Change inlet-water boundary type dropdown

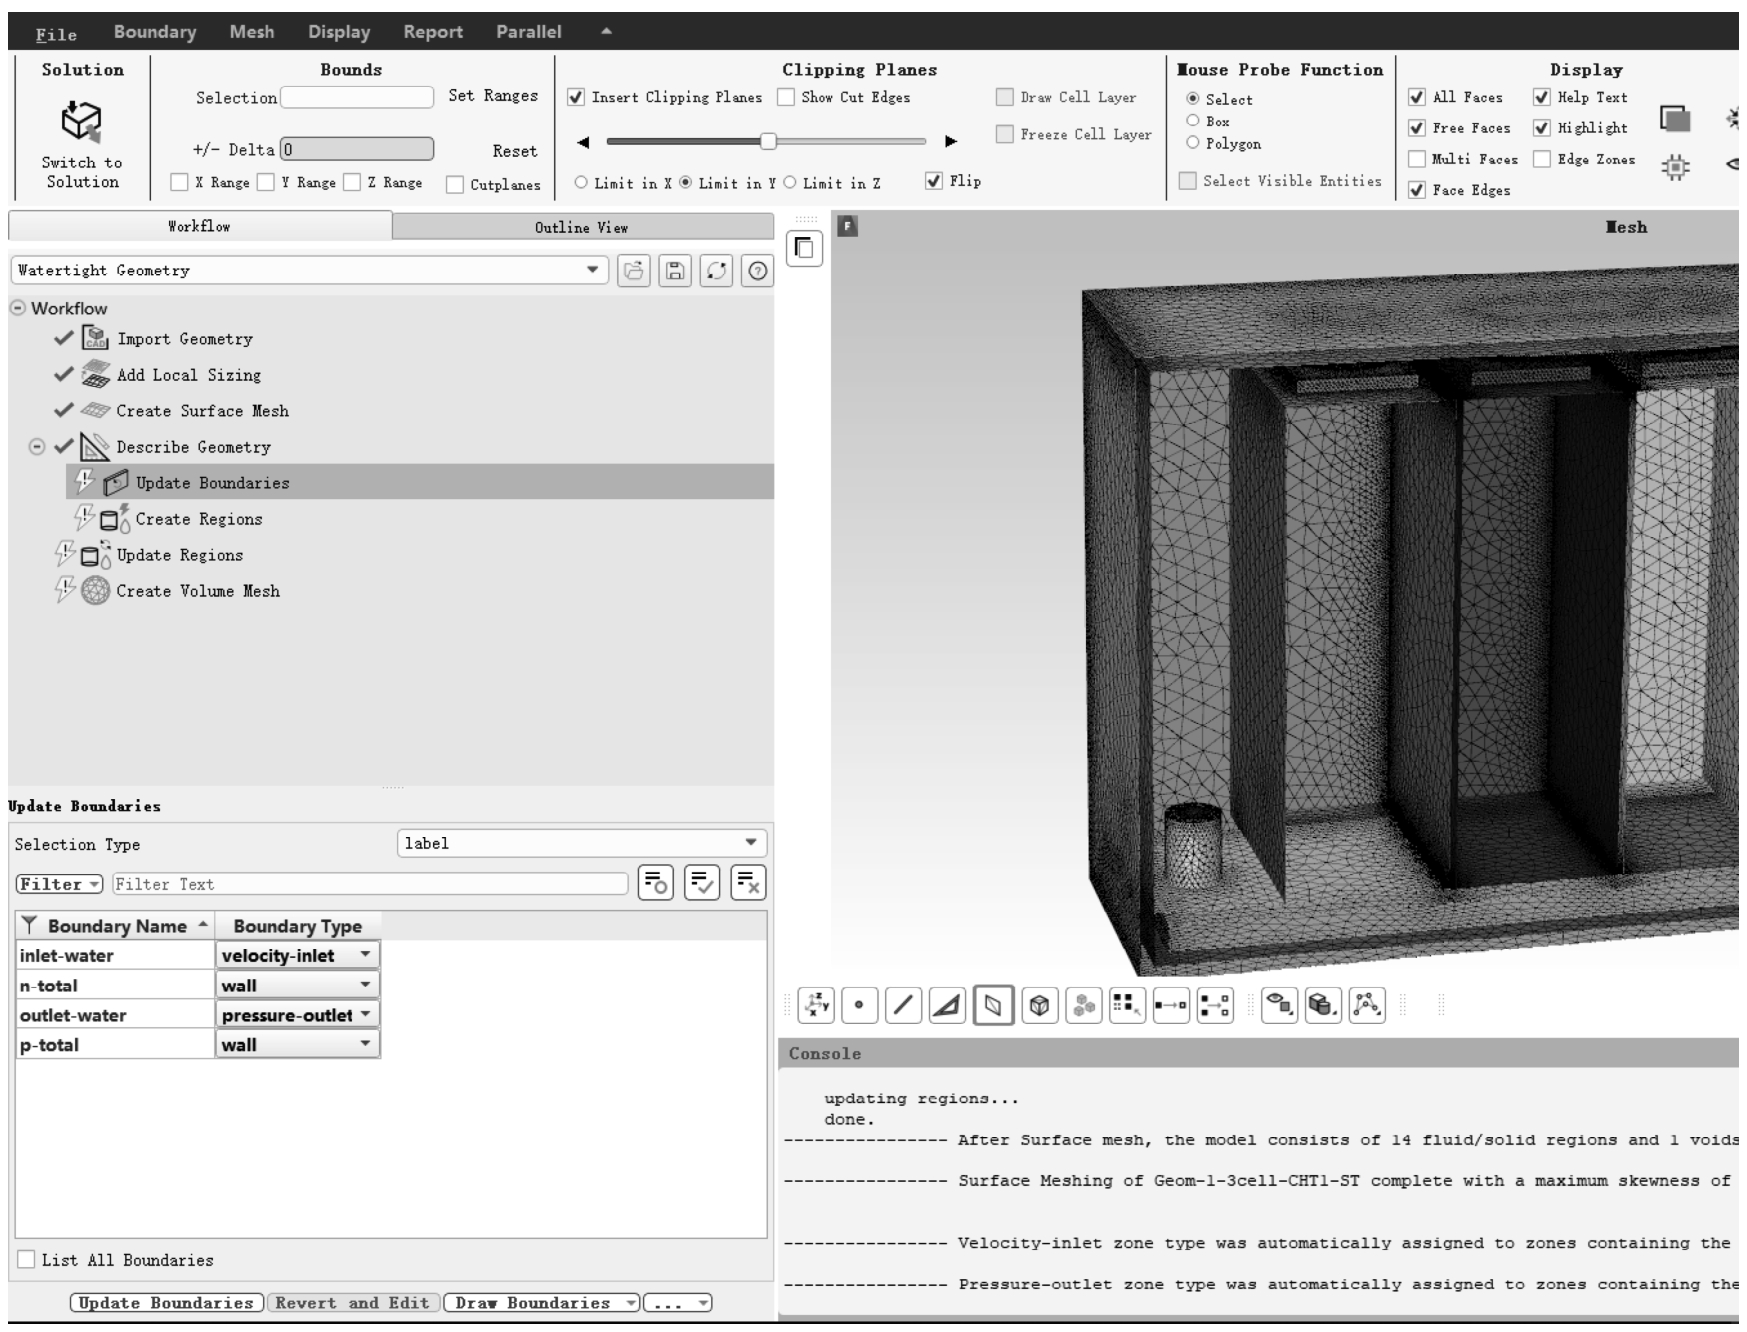pyautogui.click(x=297, y=955)
